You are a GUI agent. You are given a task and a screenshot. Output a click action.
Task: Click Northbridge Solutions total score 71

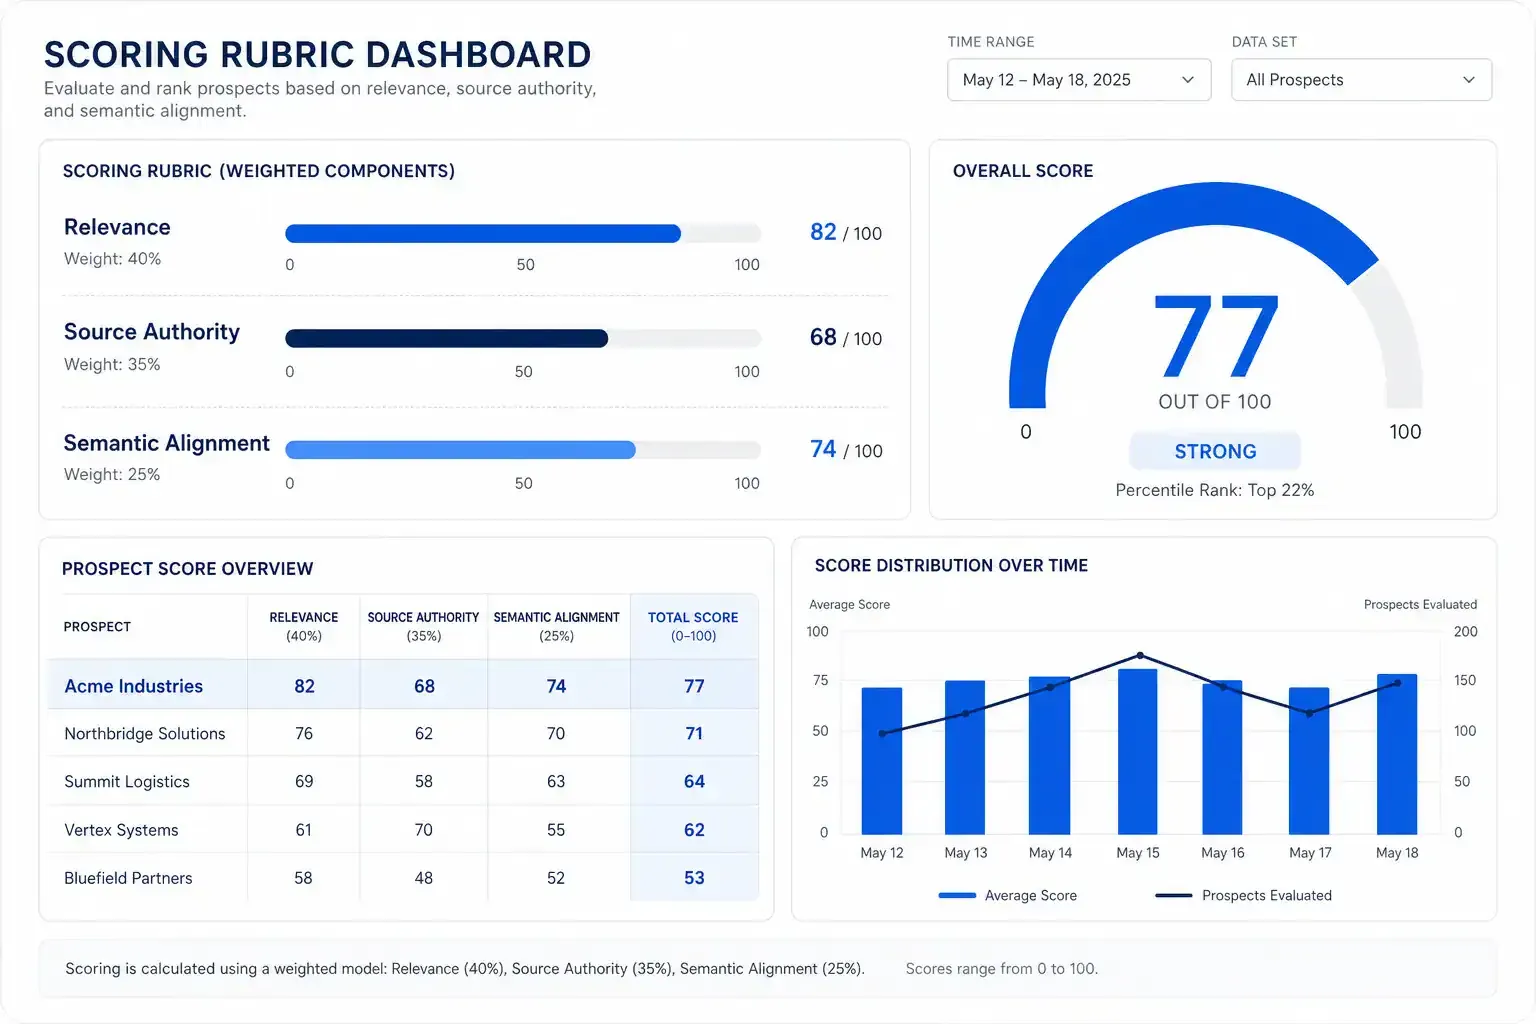[x=694, y=734]
